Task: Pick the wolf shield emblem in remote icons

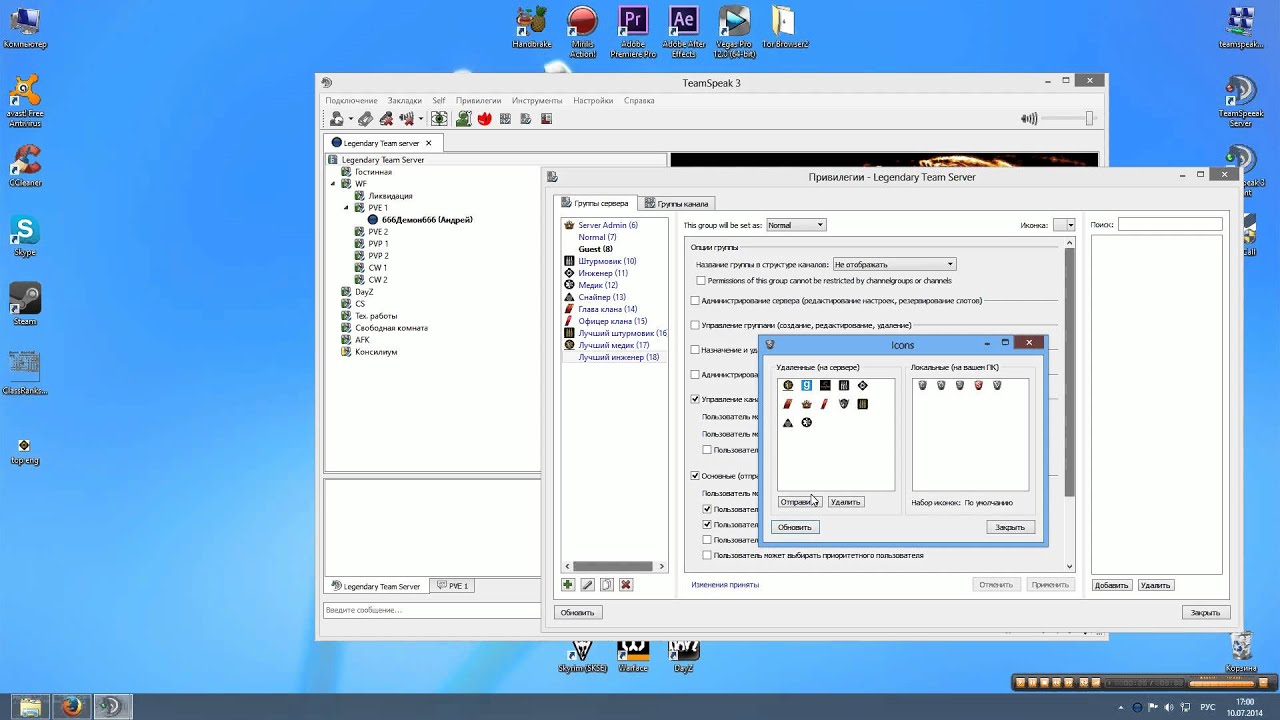Action: pos(844,404)
